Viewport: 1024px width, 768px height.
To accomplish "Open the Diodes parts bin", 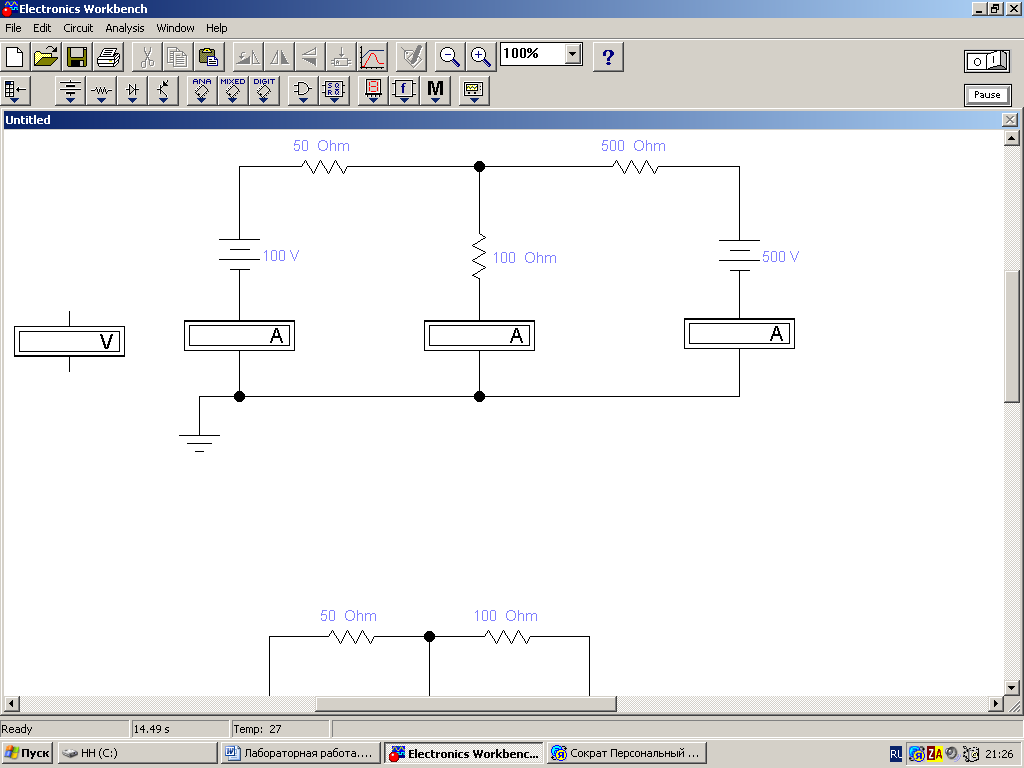I will [x=133, y=90].
